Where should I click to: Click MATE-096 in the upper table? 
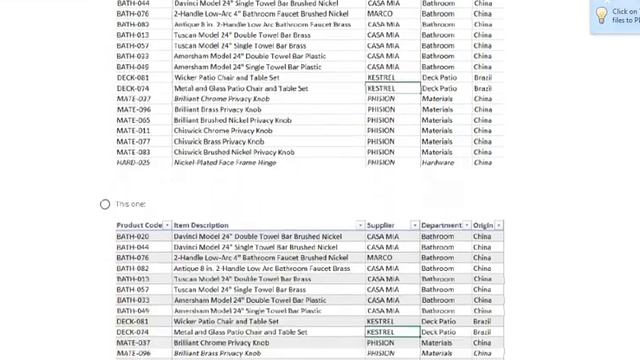133,109
